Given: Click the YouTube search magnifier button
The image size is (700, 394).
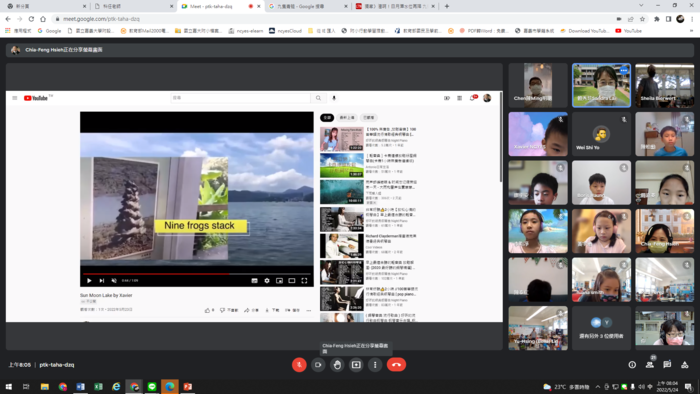Looking at the screenshot, I should tap(318, 98).
